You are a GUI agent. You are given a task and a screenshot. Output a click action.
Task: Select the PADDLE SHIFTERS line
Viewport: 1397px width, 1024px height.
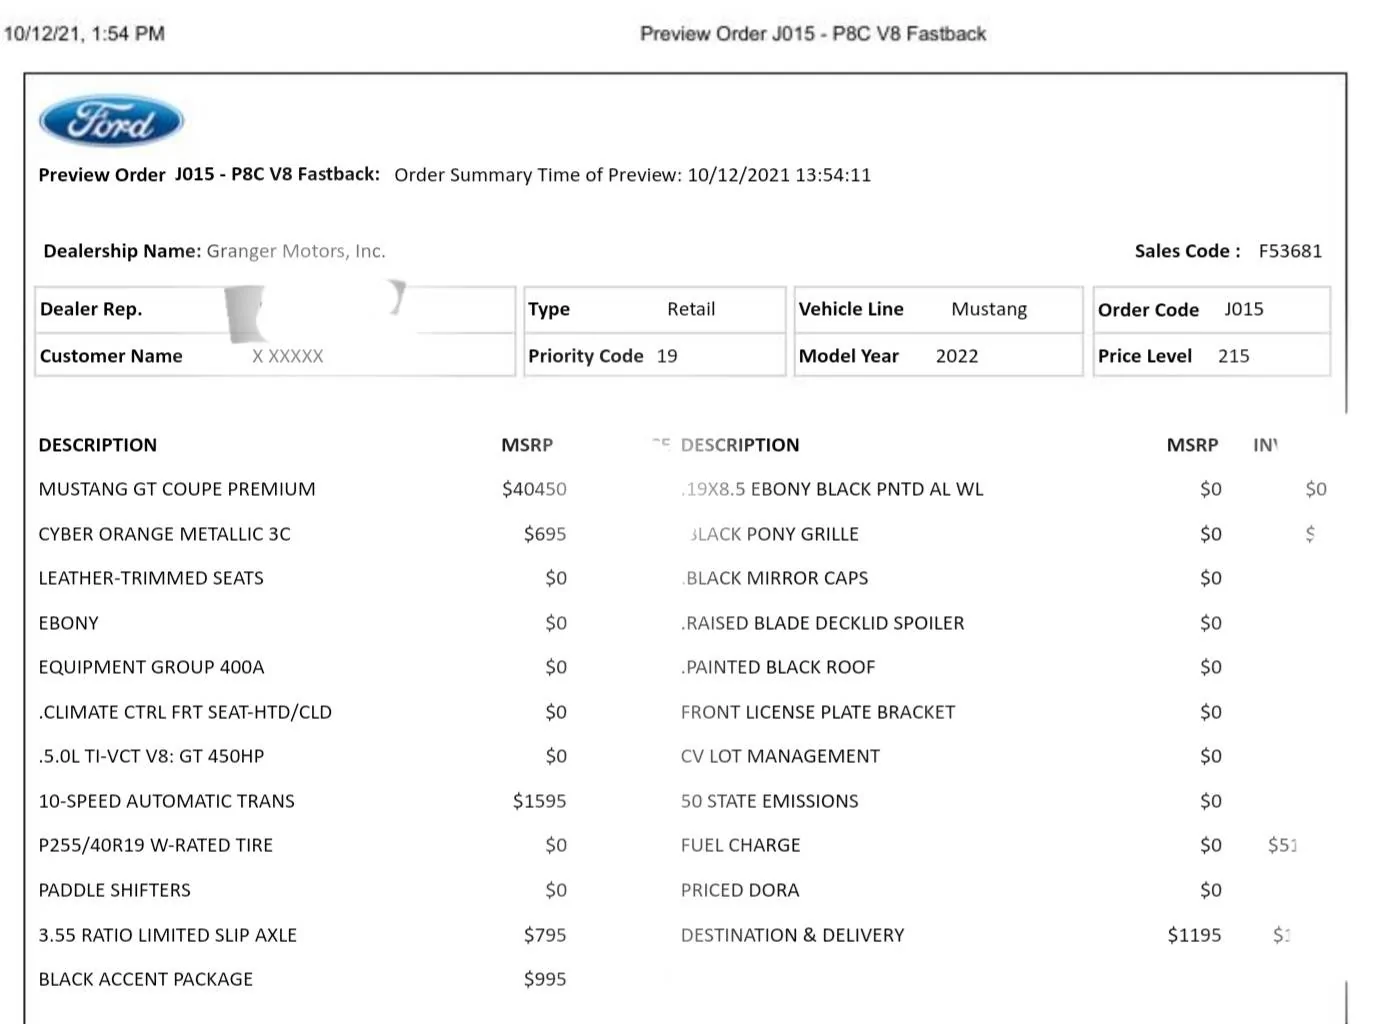114,890
